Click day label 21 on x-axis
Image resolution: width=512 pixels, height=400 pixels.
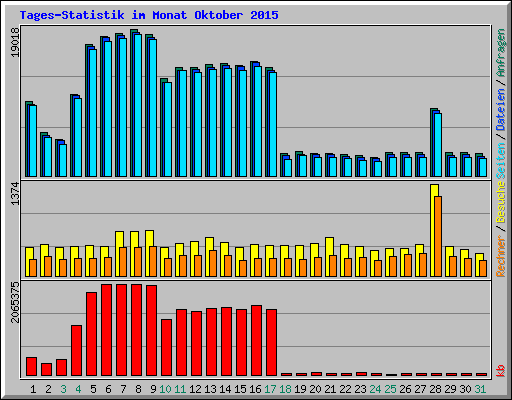[x=331, y=389]
